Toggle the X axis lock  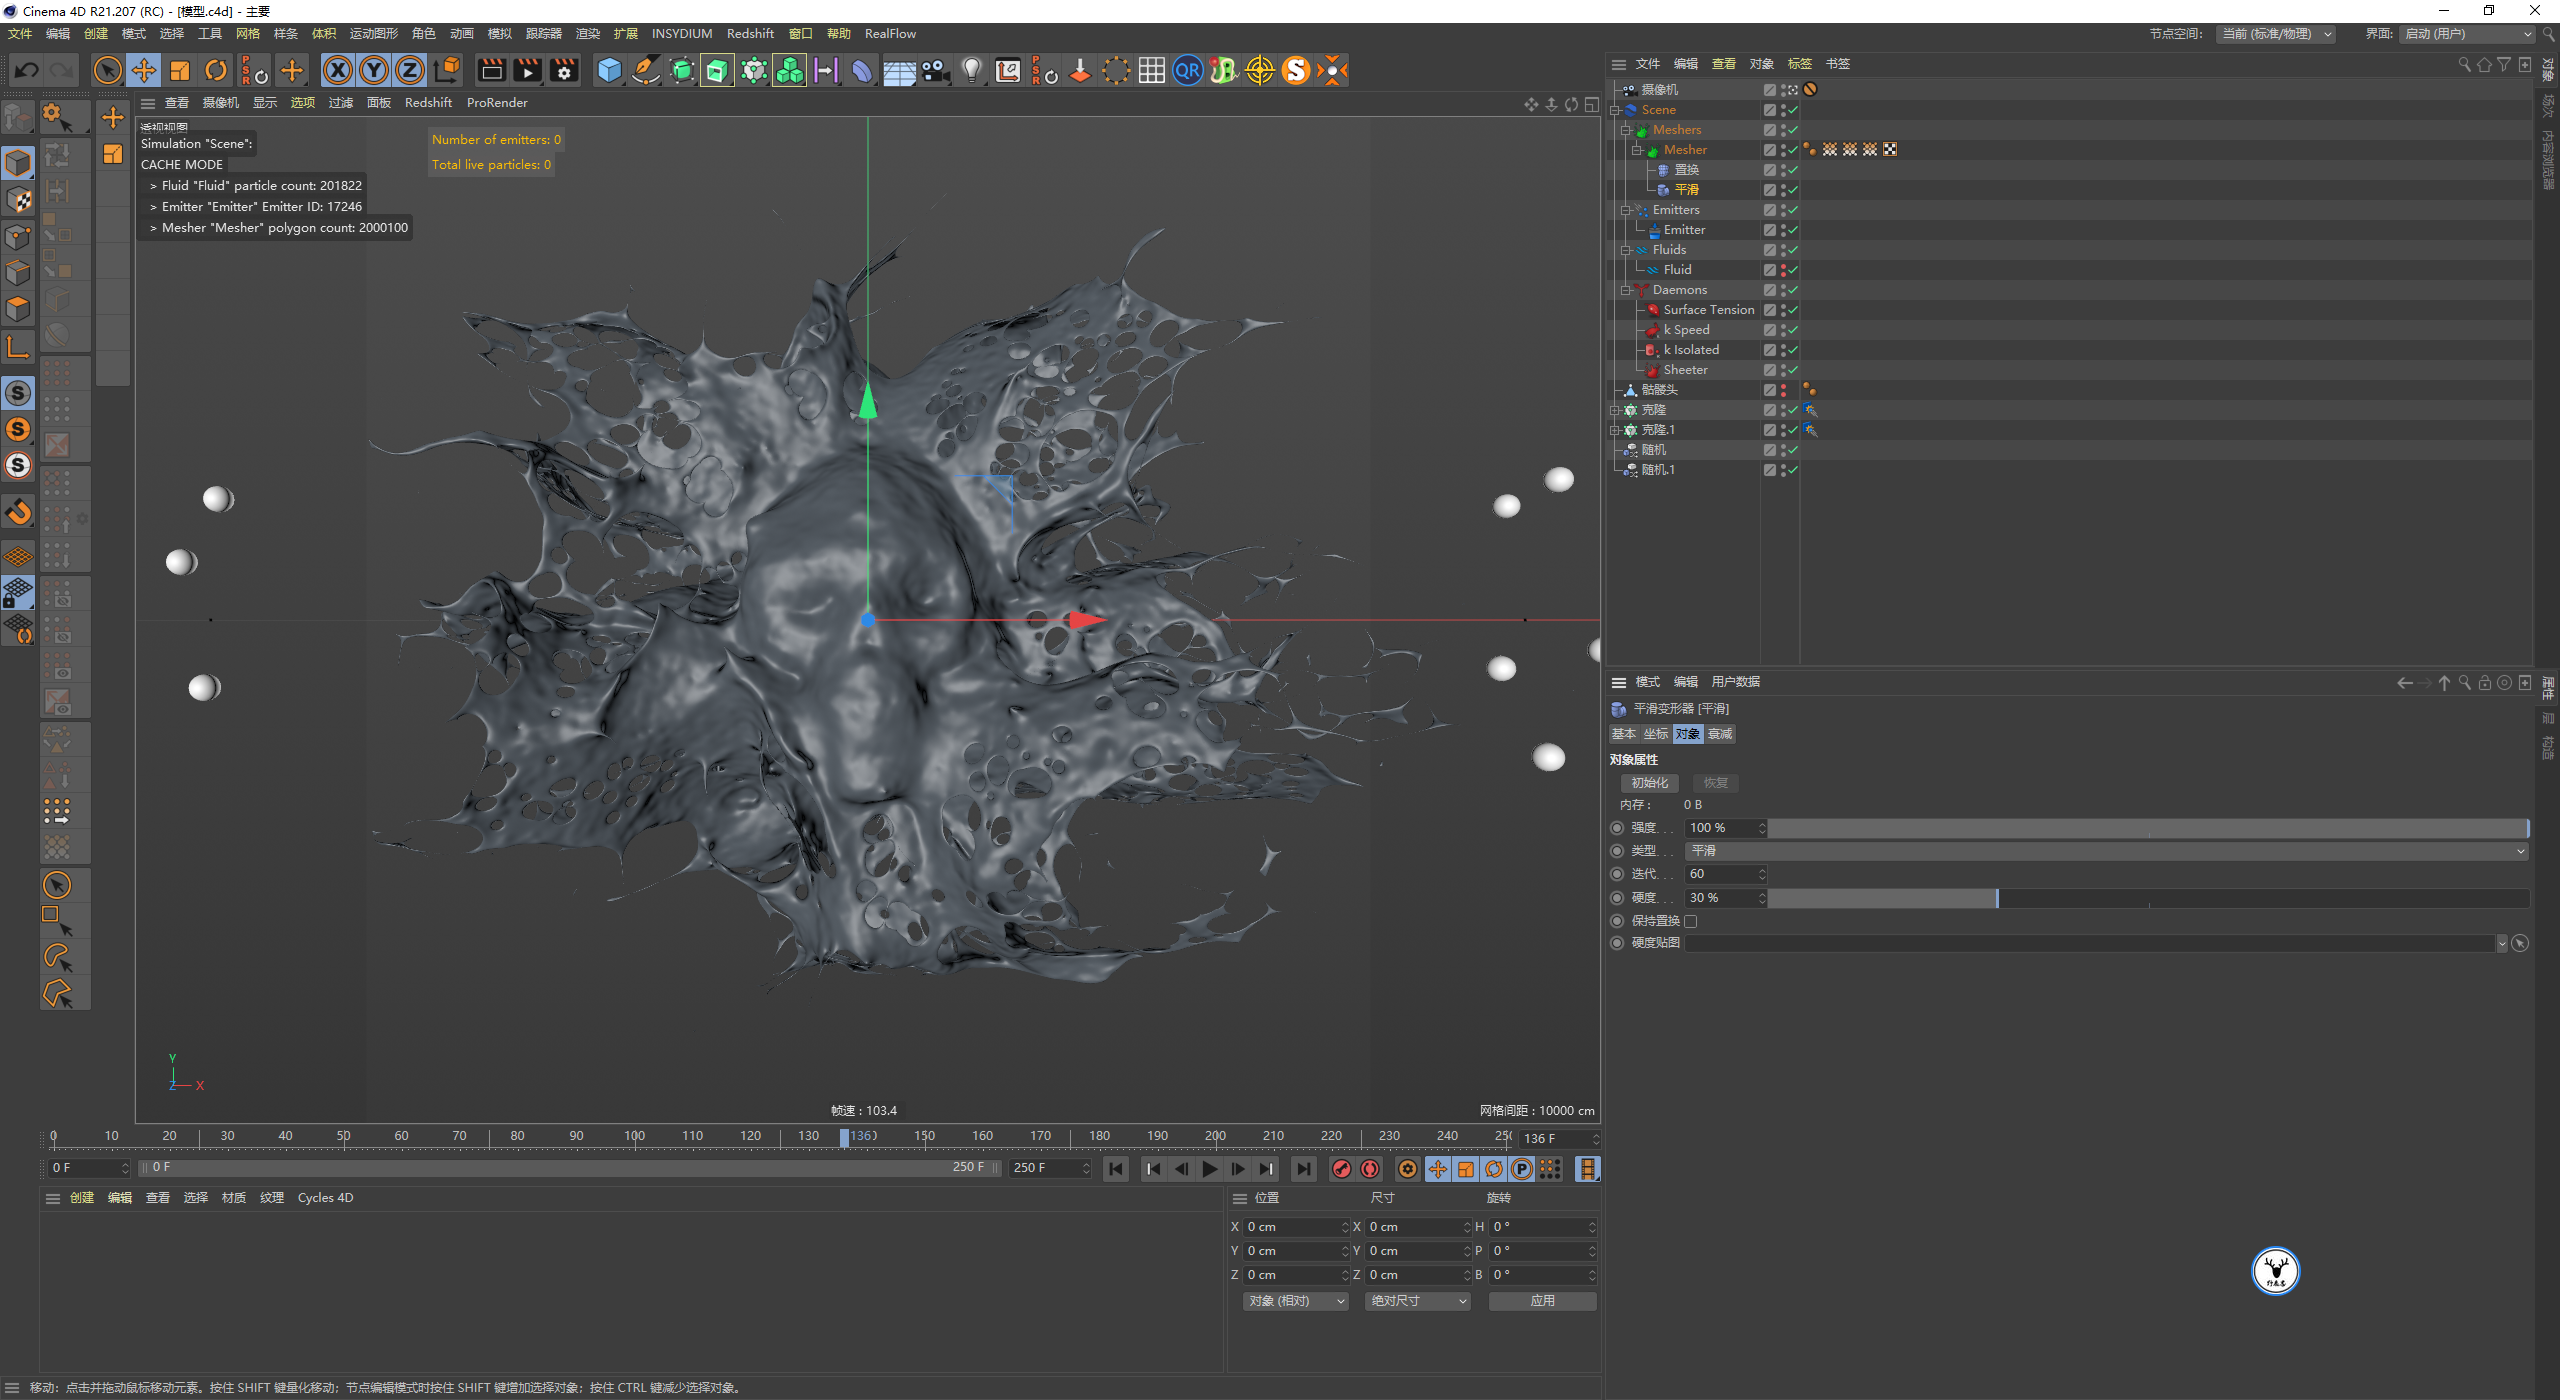[x=338, y=70]
